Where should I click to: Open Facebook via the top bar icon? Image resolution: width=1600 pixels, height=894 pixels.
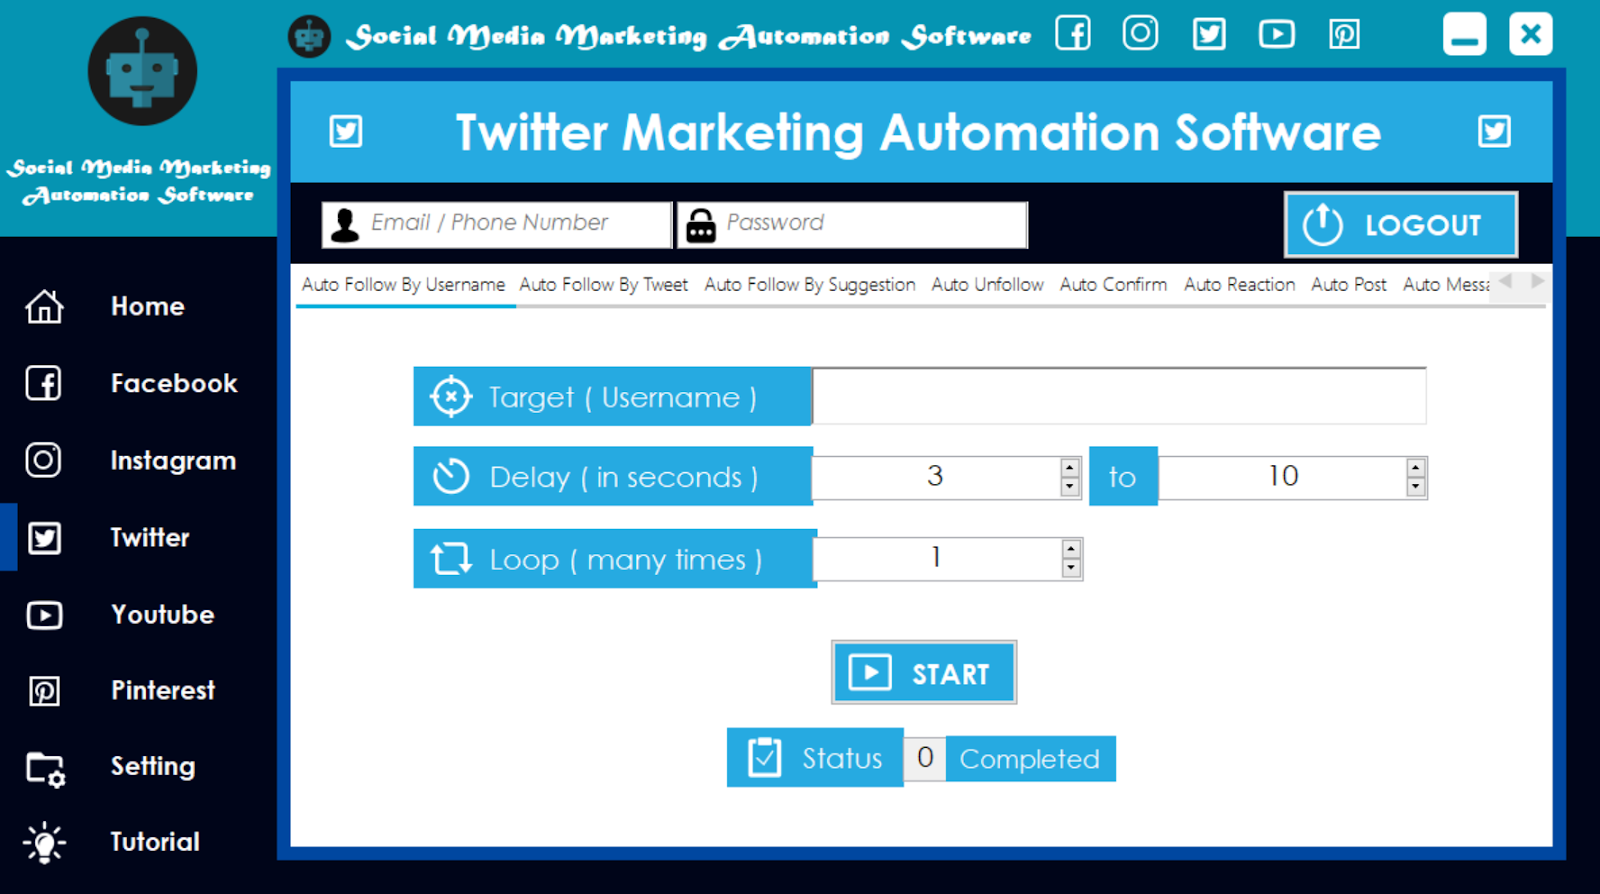(1073, 34)
